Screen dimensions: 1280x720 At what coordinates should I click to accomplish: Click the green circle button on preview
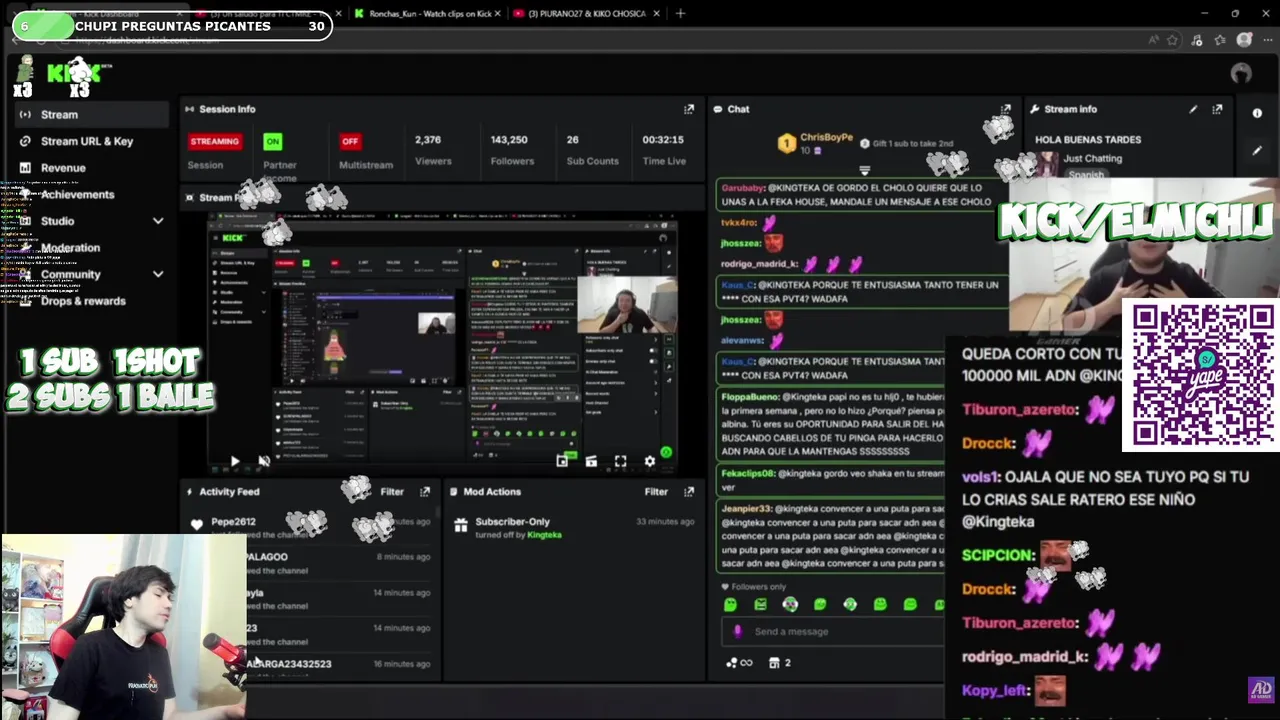pos(666,453)
